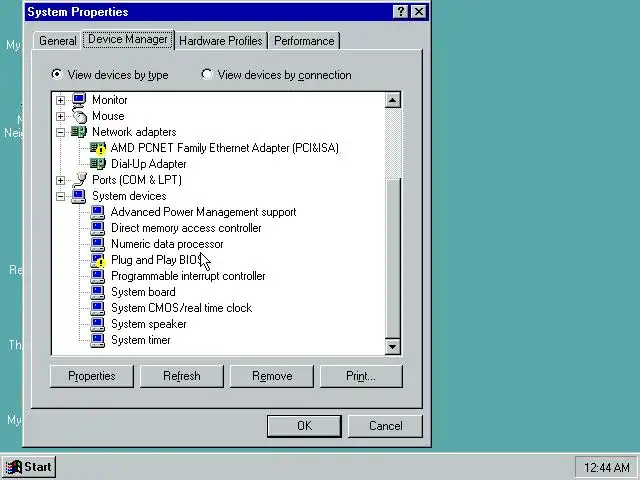This screenshot has width=640, height=480.
Task: Select the System timer icon
Action: (x=98, y=340)
